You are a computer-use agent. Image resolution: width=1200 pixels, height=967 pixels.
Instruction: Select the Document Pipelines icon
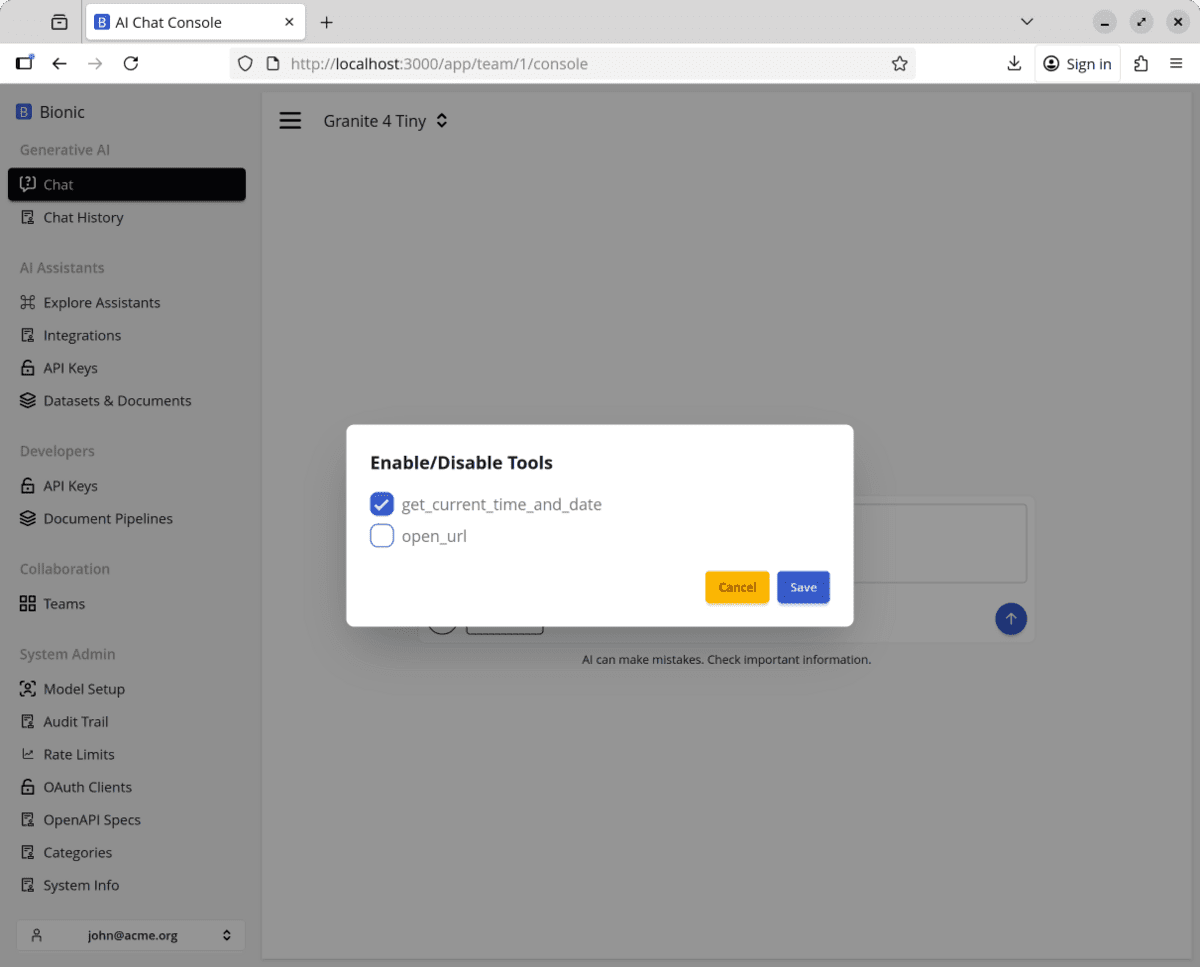click(28, 518)
